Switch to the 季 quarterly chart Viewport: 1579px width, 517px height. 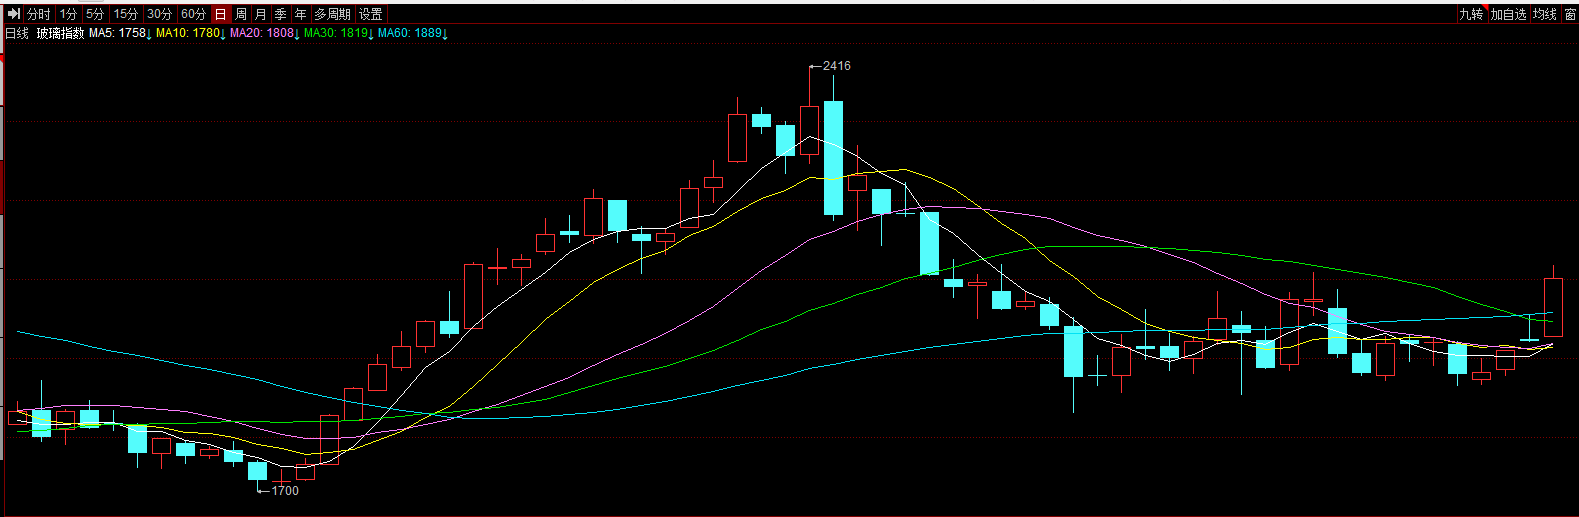click(281, 14)
